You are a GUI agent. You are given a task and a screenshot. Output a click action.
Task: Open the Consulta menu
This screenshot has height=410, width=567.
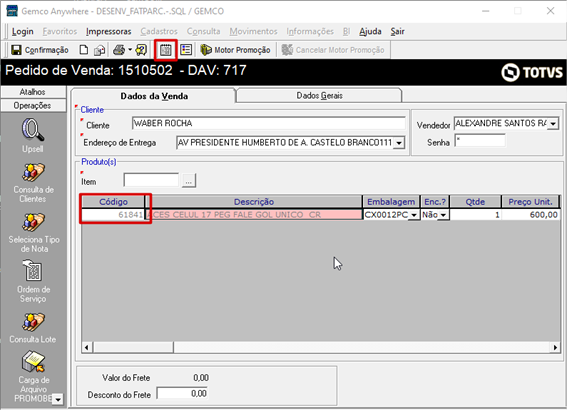coord(204,31)
